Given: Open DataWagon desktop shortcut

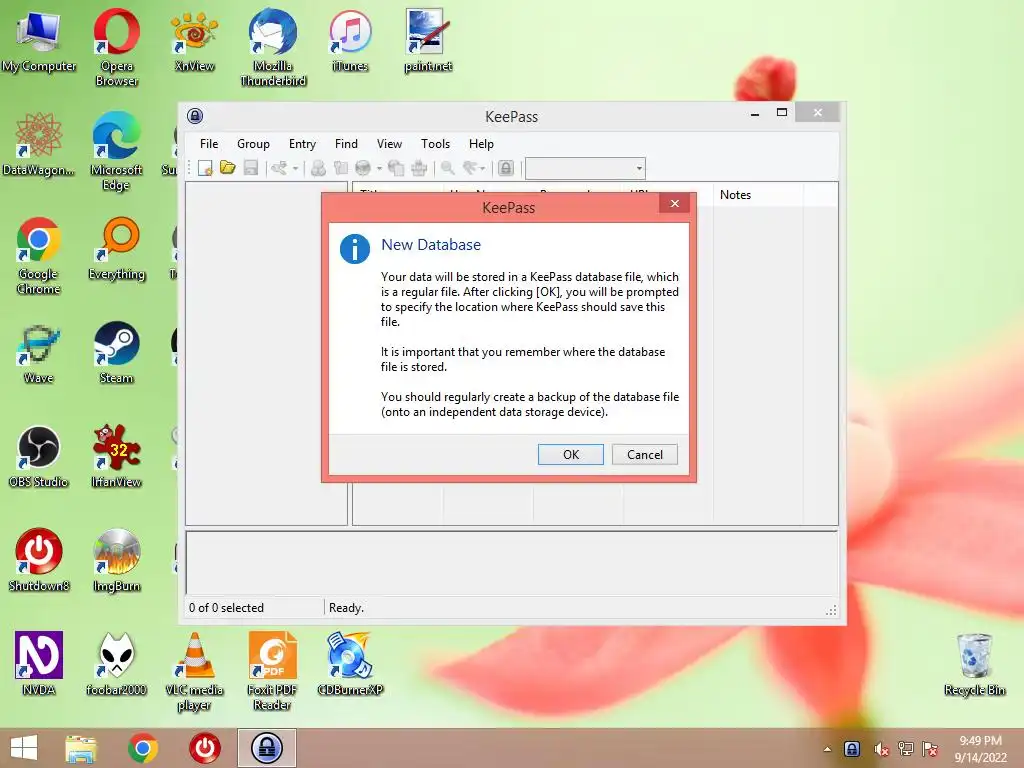Looking at the screenshot, I should [x=39, y=144].
